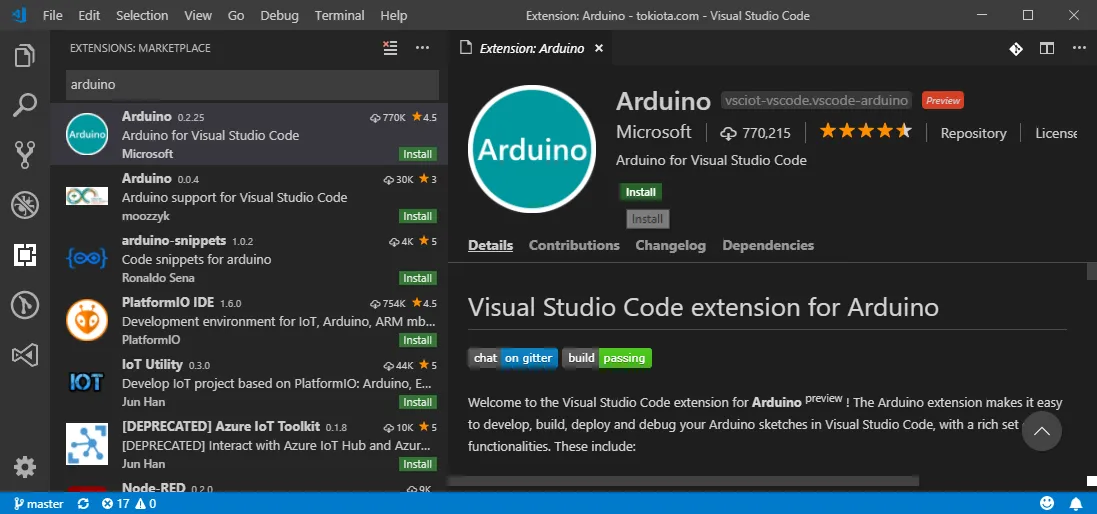Open the Selection menu

click(142, 15)
